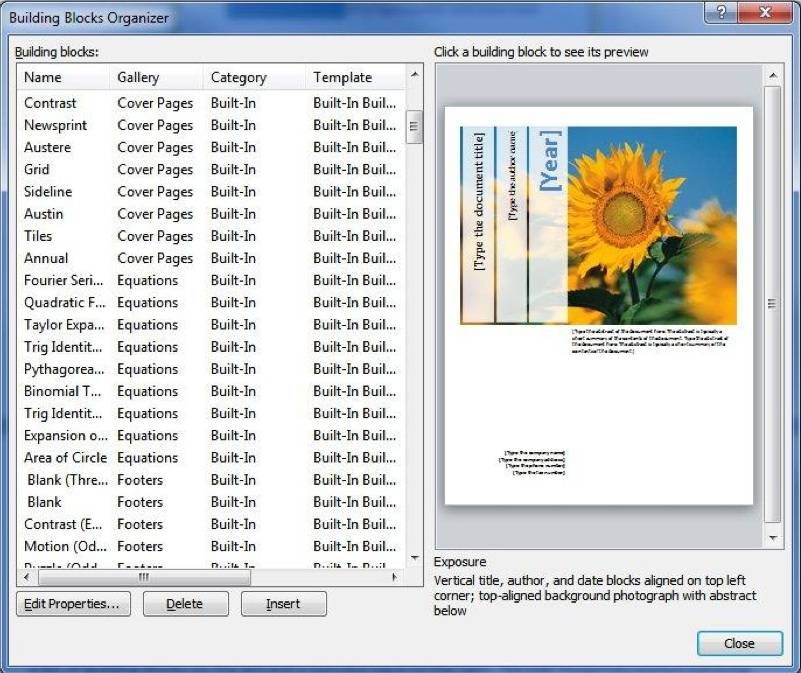Click the Delete button
The height and width of the screenshot is (673, 801).
[x=185, y=604]
